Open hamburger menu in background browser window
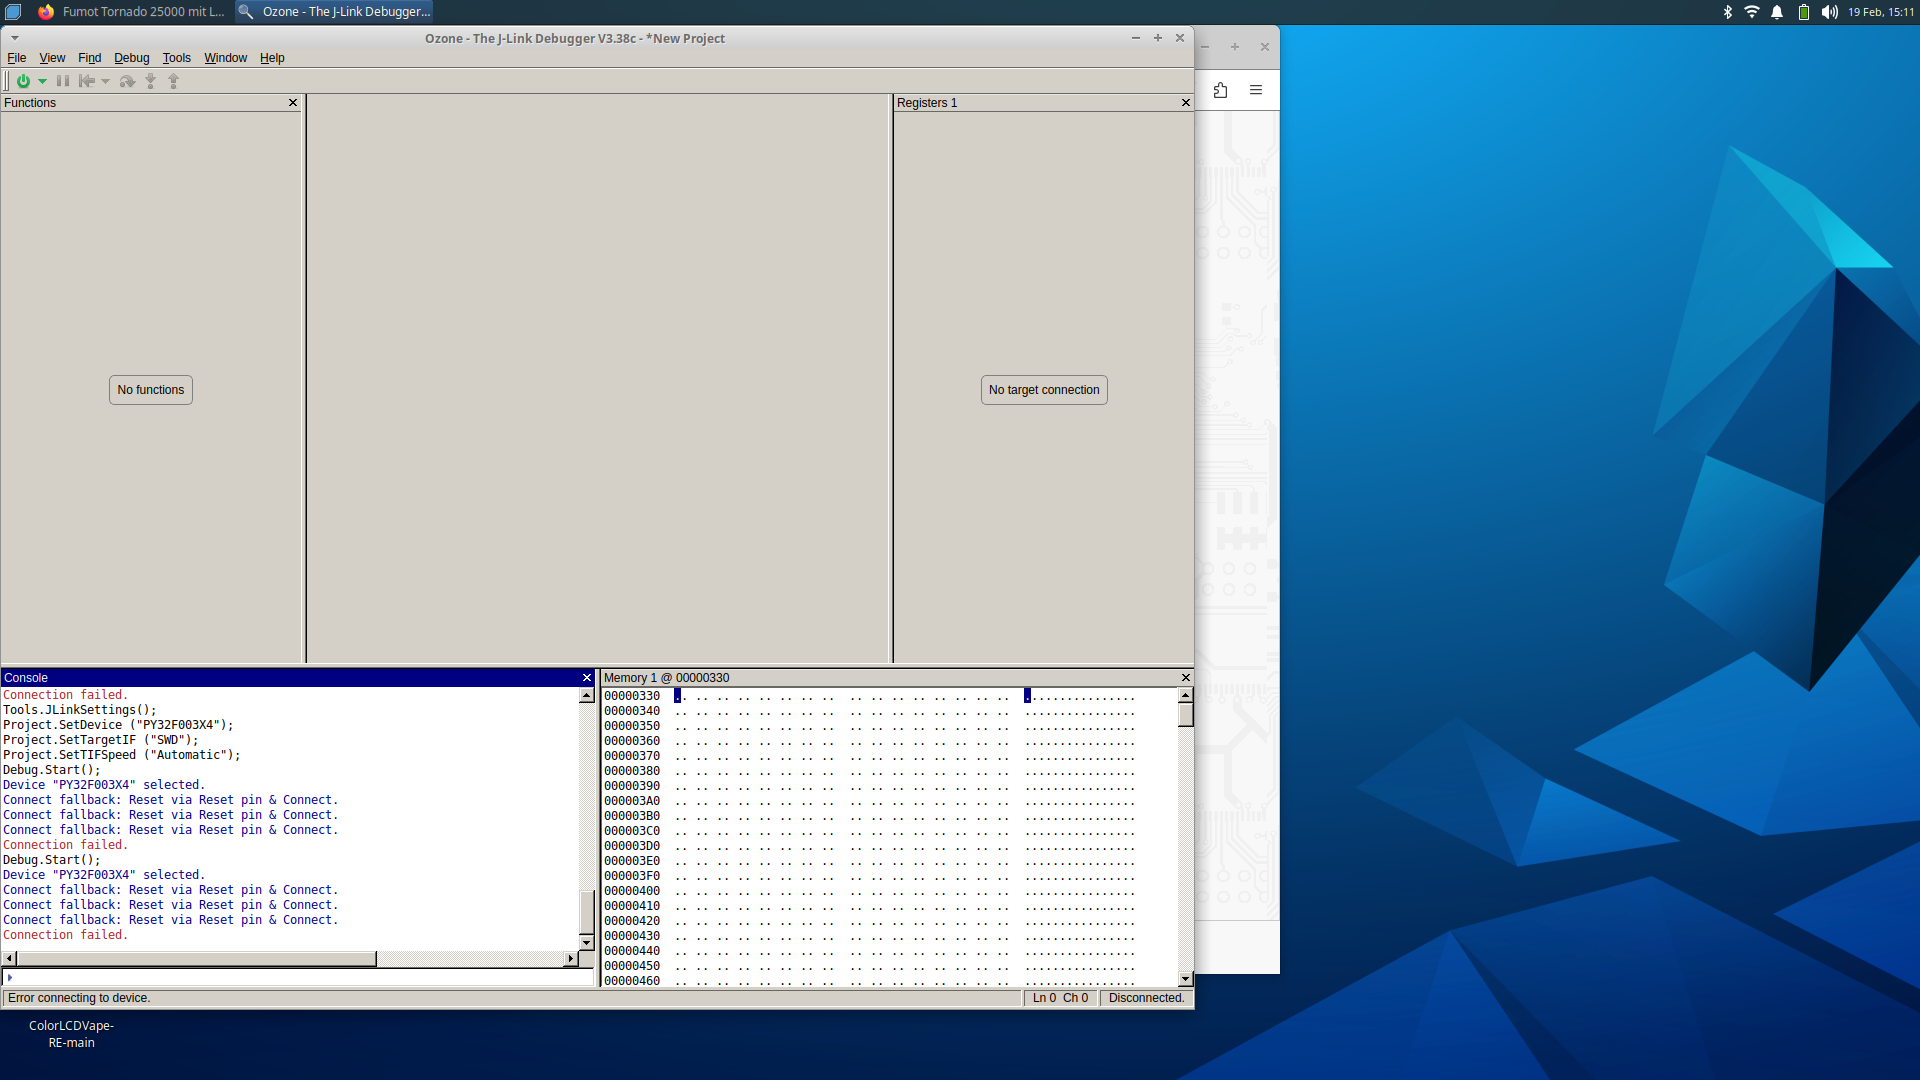The width and height of the screenshot is (1920, 1080). tap(1256, 90)
